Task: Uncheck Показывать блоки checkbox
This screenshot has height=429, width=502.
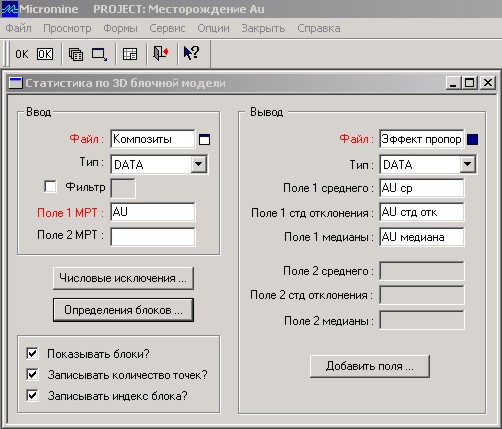Action: coord(32,353)
